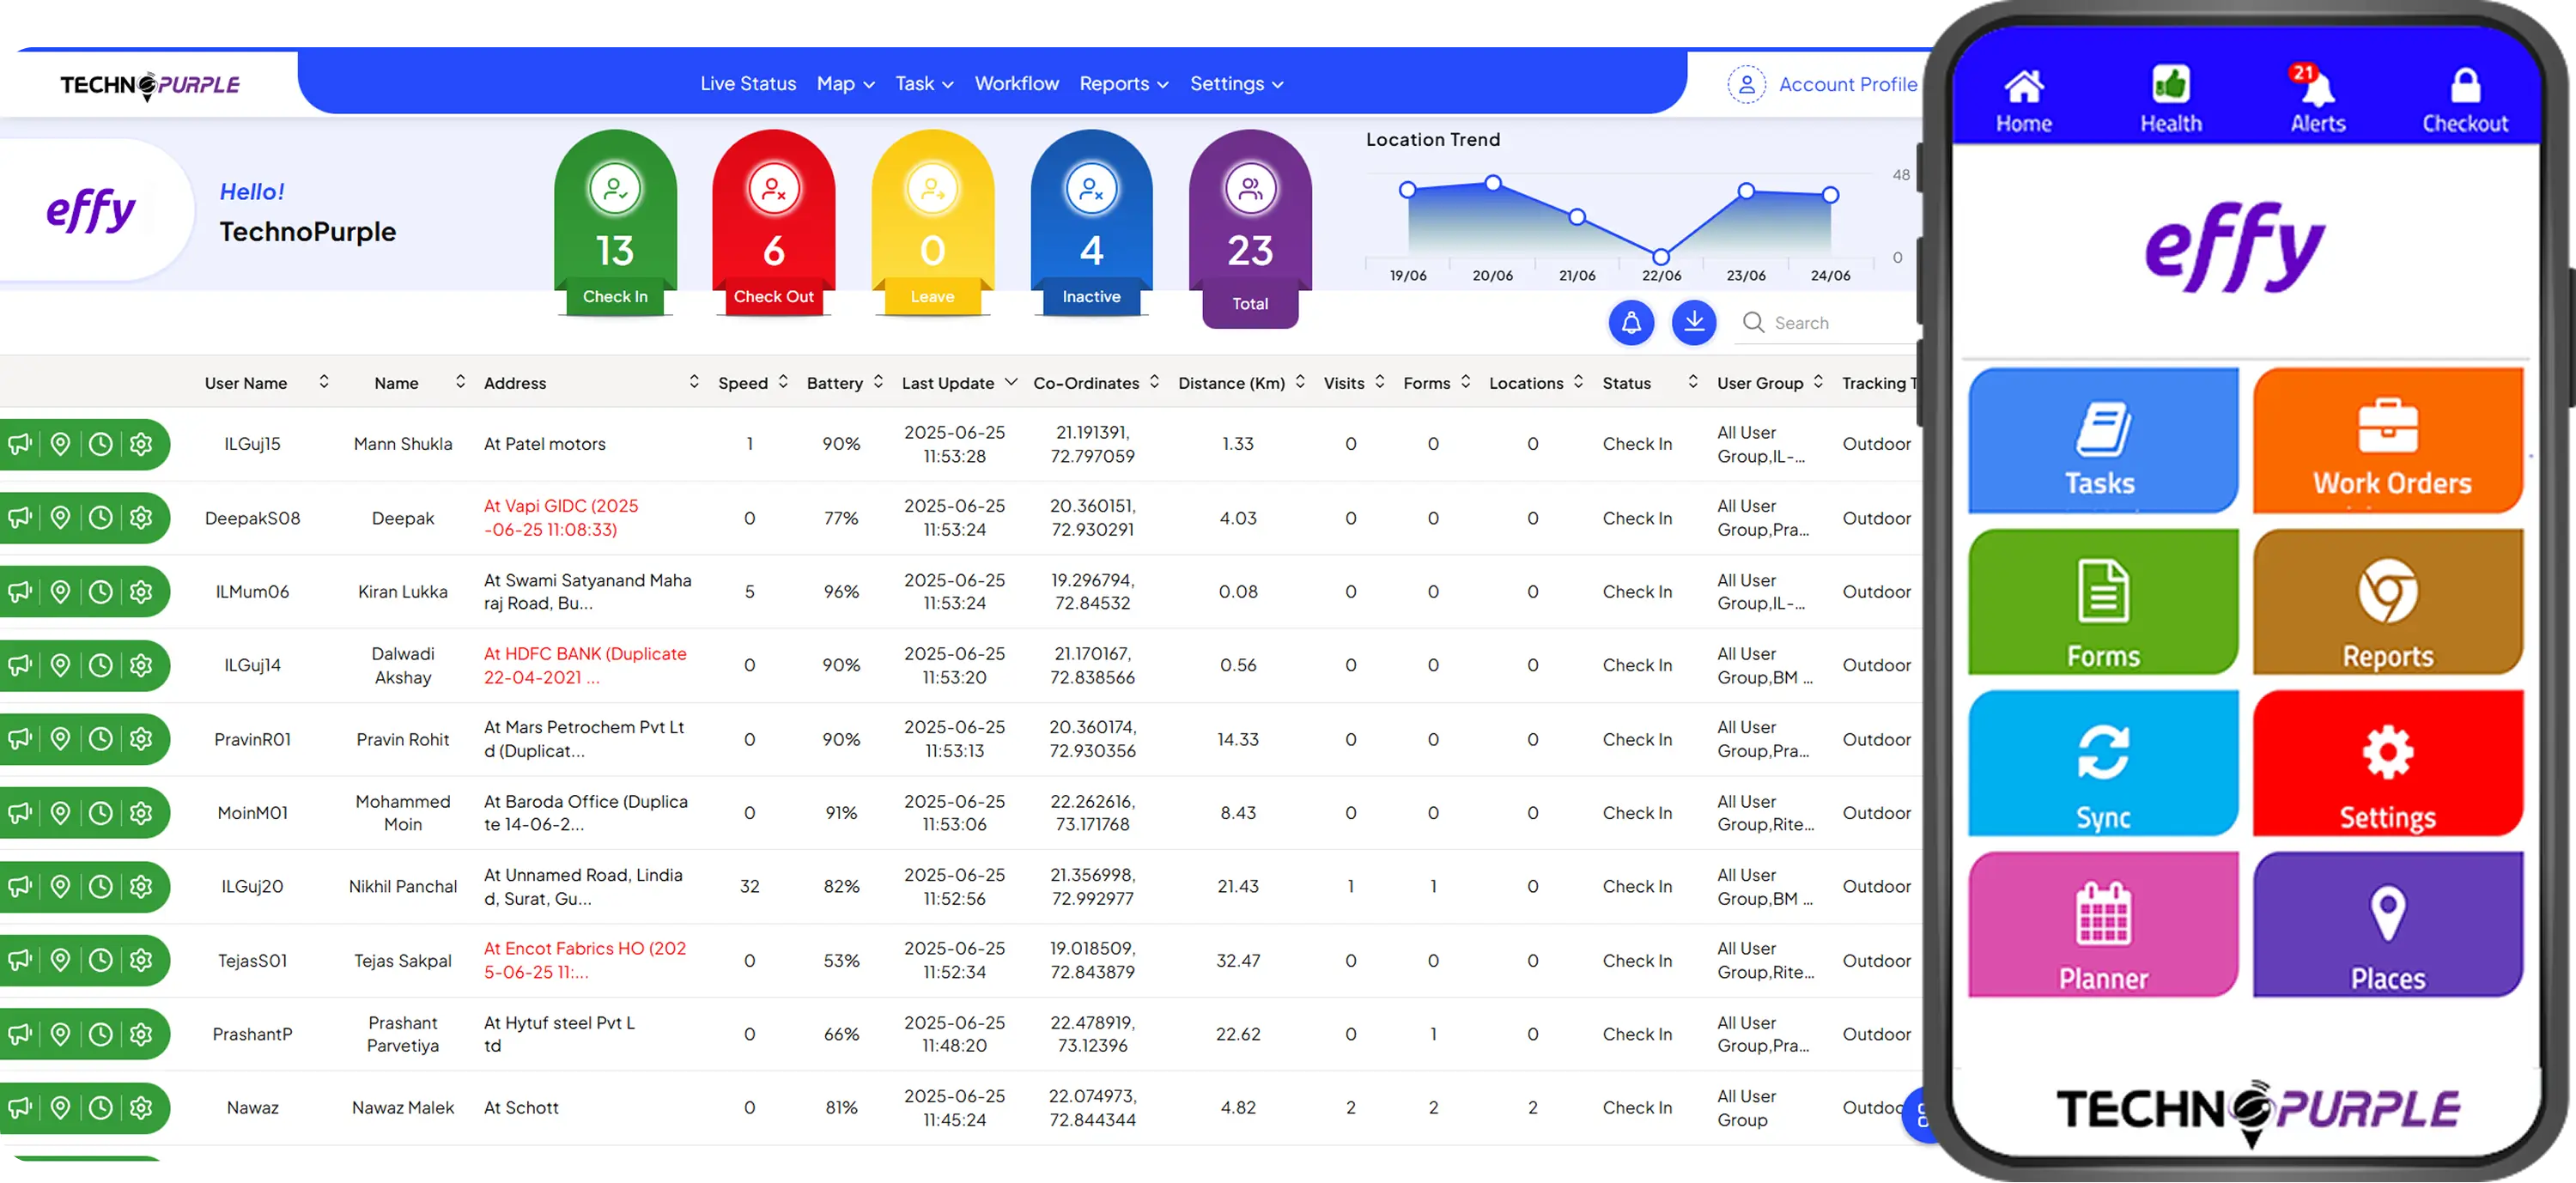2576x1183 pixels.
Task: Open the Tasks tile in the mobile app
Action: (2102, 442)
